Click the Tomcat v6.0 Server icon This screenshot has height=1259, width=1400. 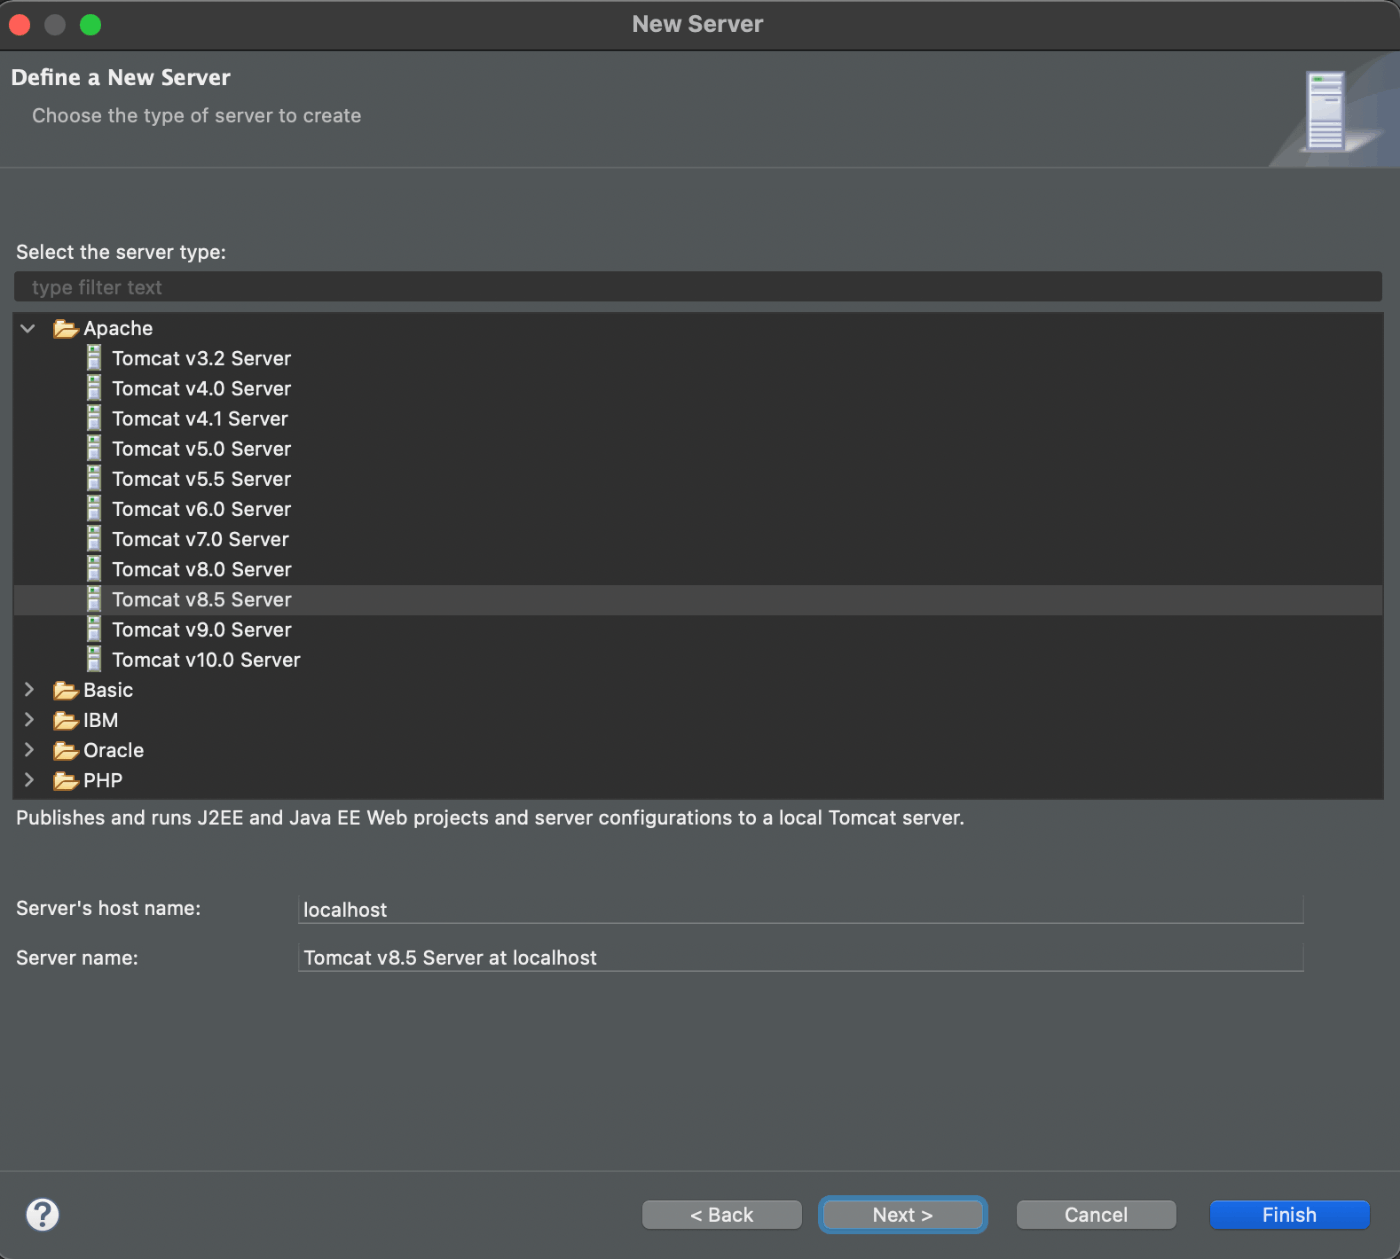[x=94, y=508]
